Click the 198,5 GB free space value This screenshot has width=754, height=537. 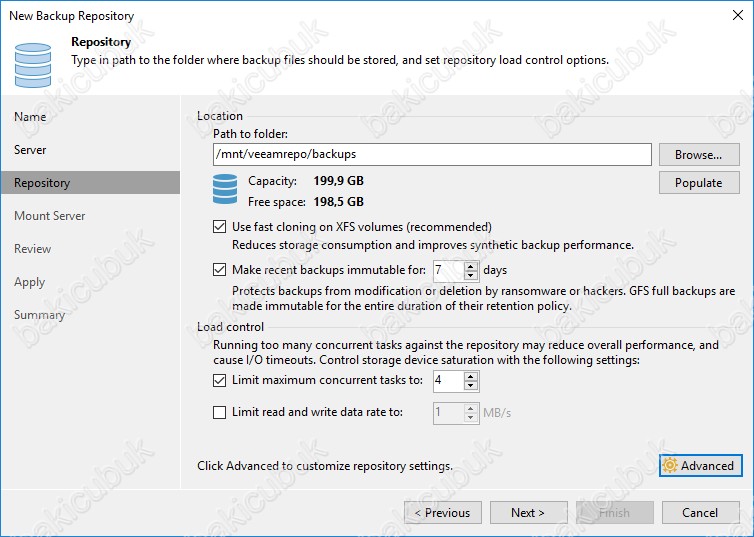339,201
